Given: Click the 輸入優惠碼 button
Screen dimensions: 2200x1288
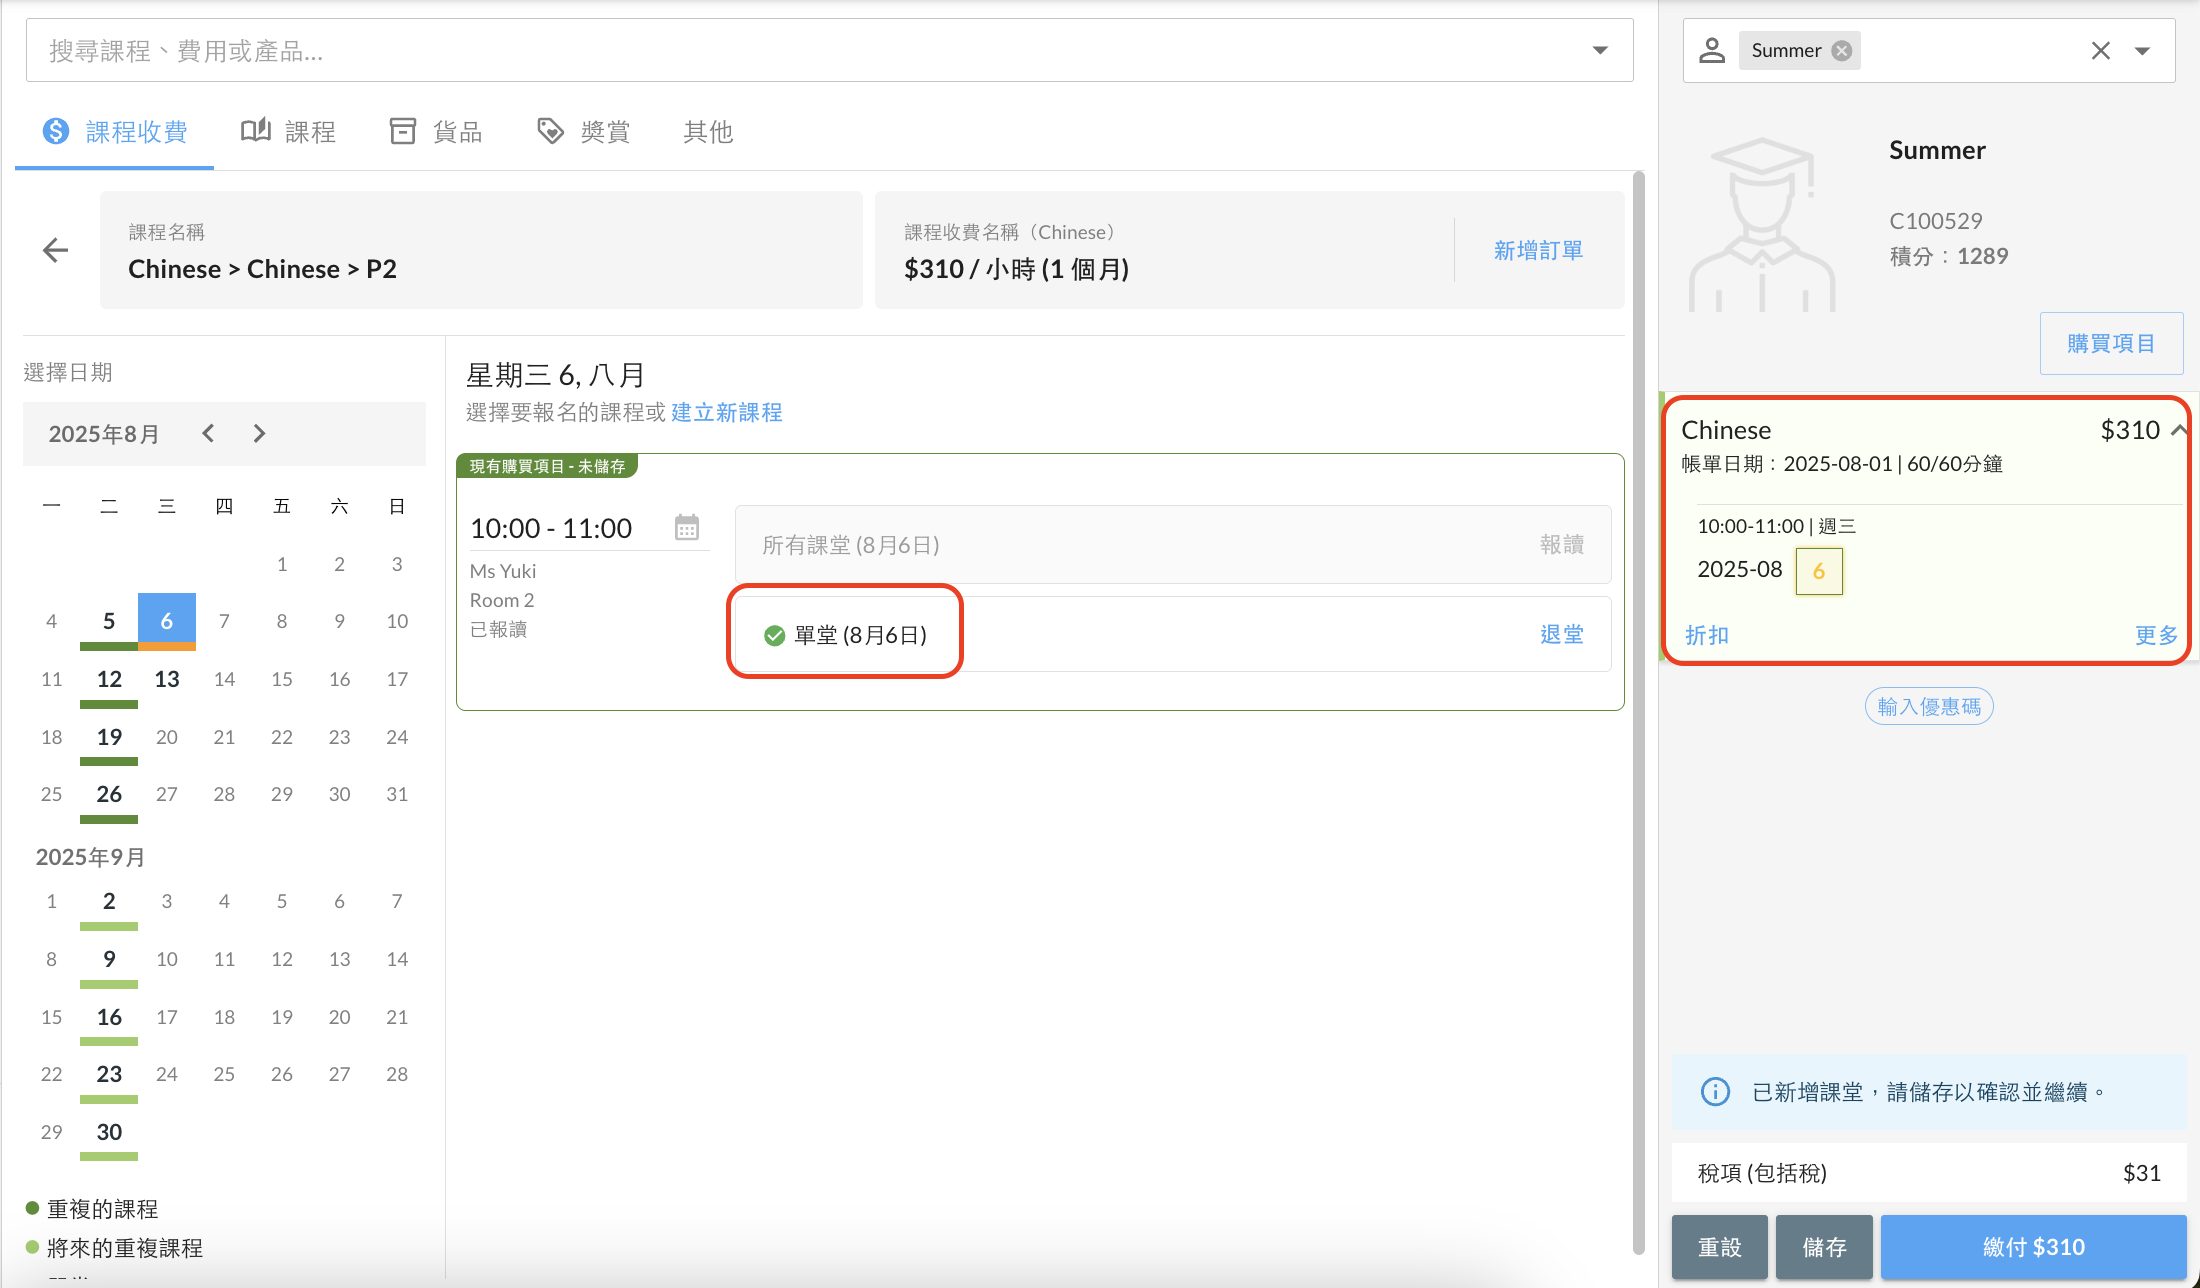Looking at the screenshot, I should pyautogui.click(x=1929, y=707).
